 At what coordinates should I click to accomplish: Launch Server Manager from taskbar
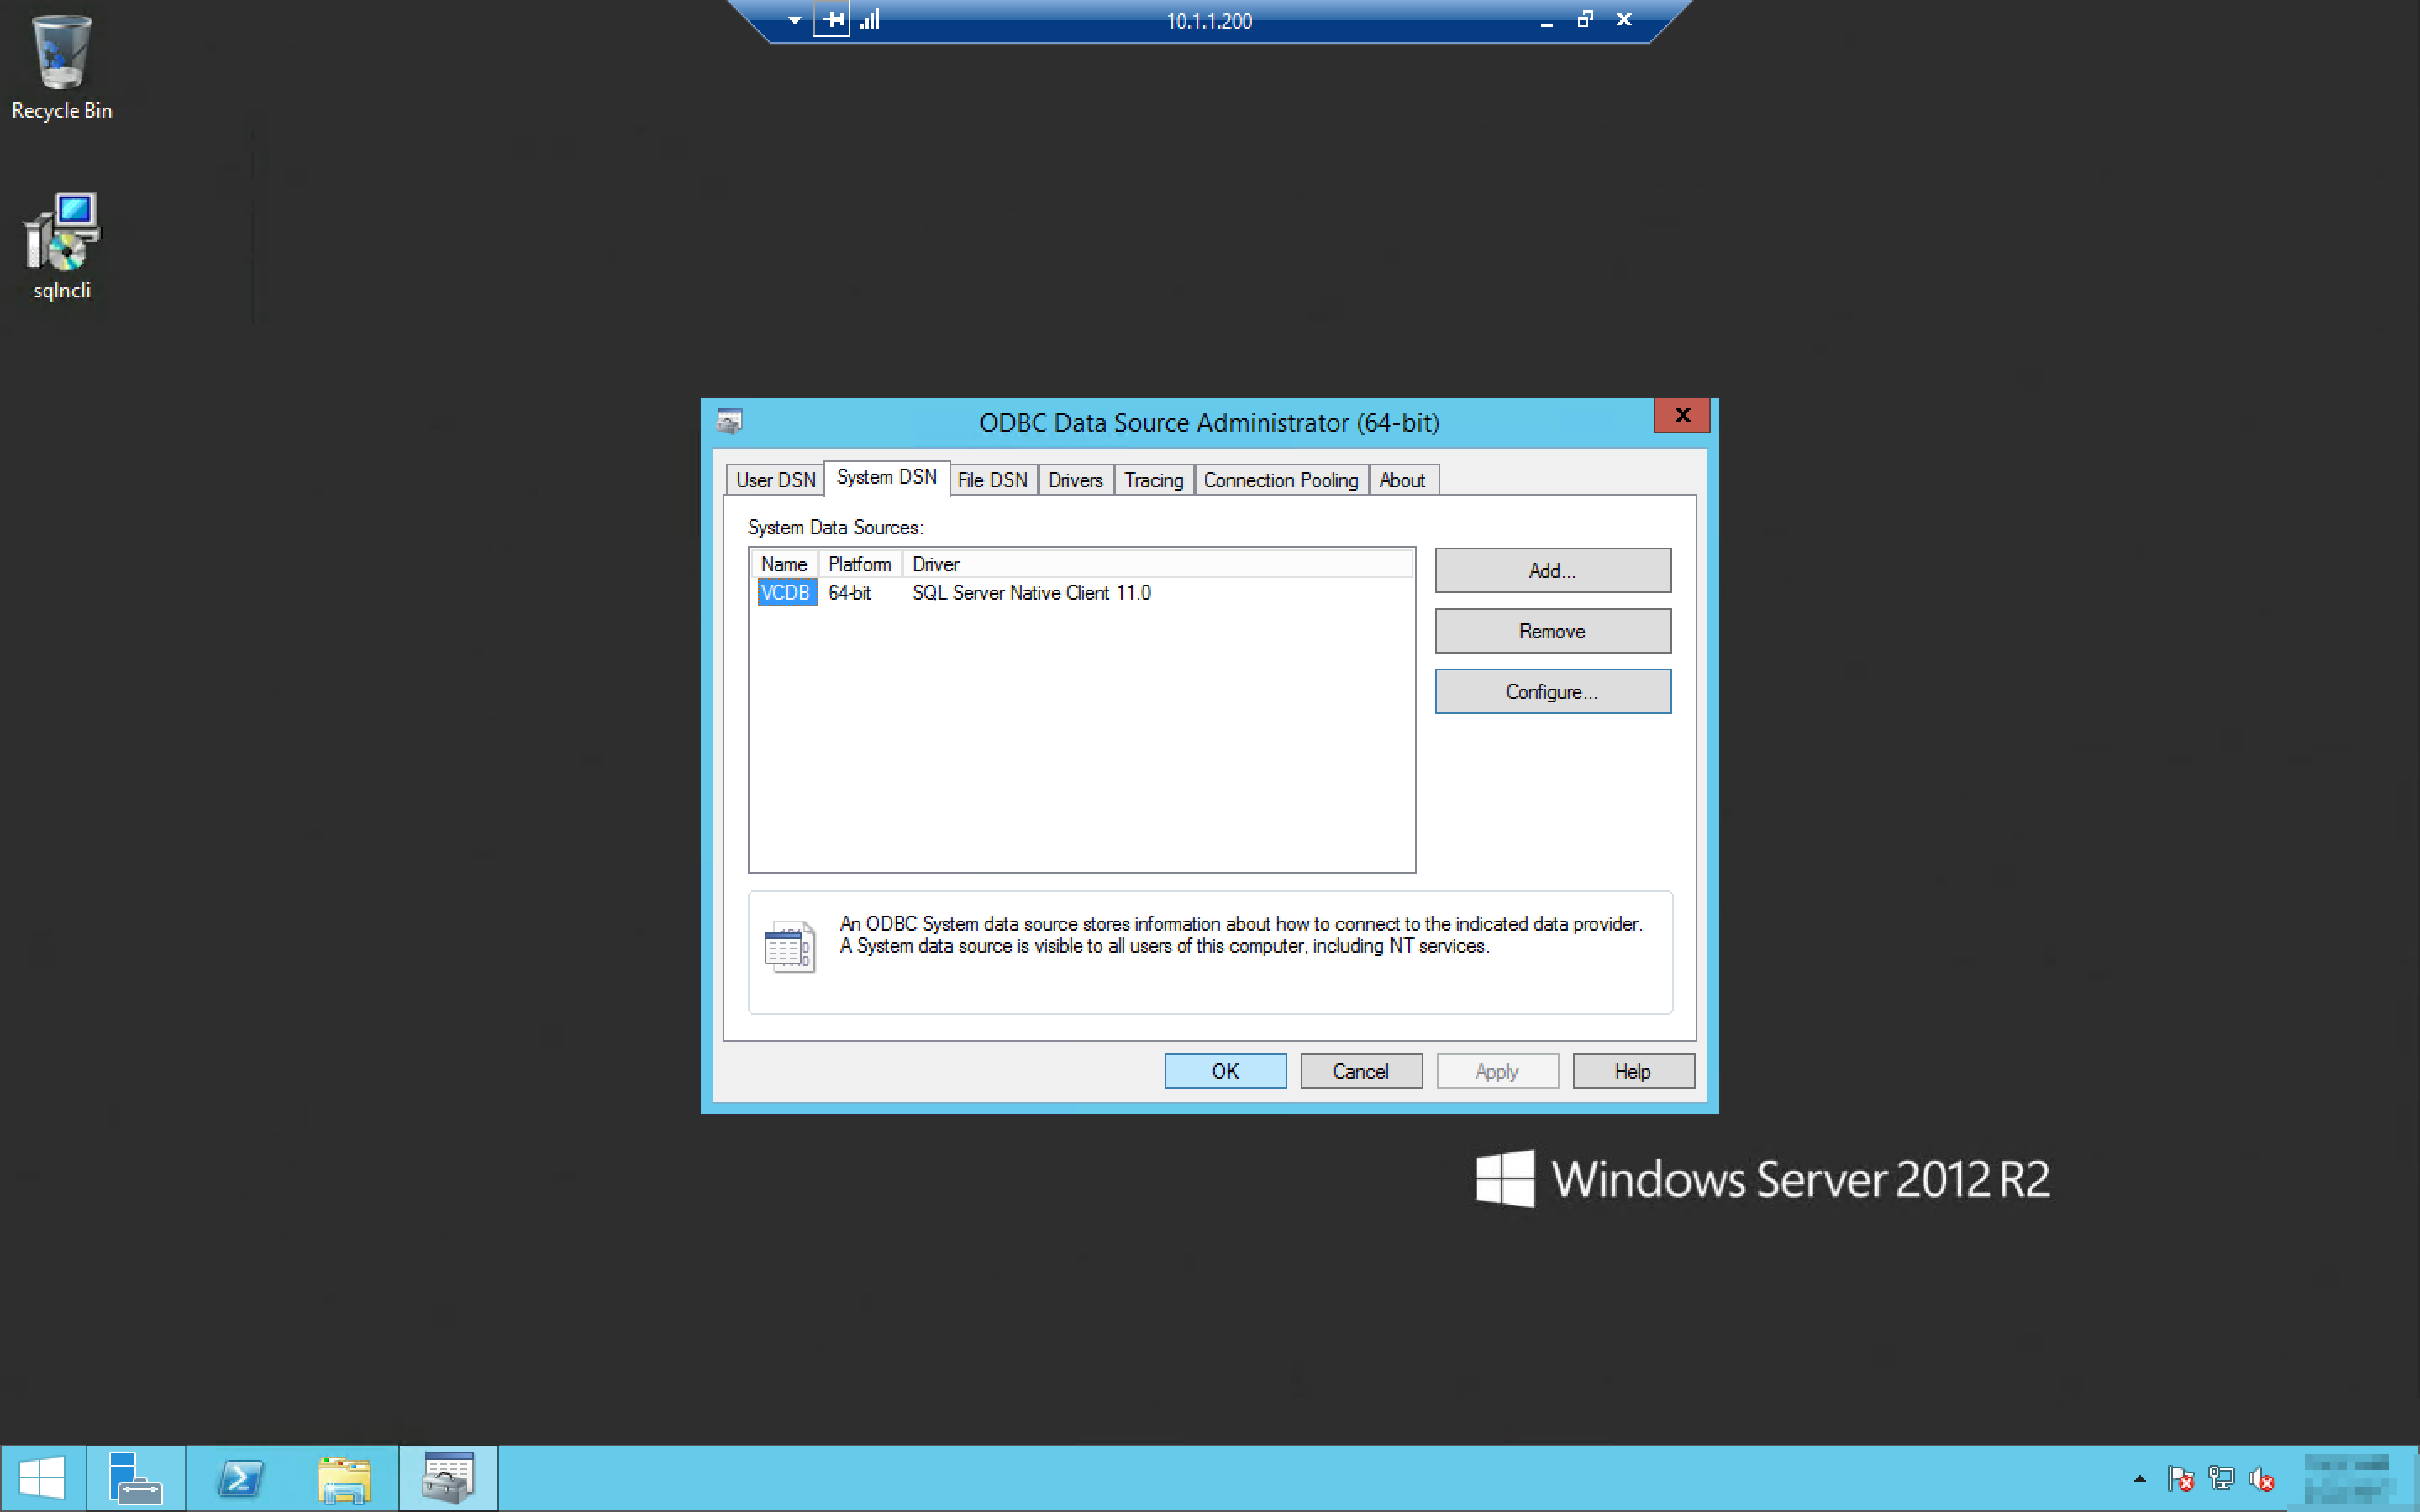pyautogui.click(x=135, y=1478)
